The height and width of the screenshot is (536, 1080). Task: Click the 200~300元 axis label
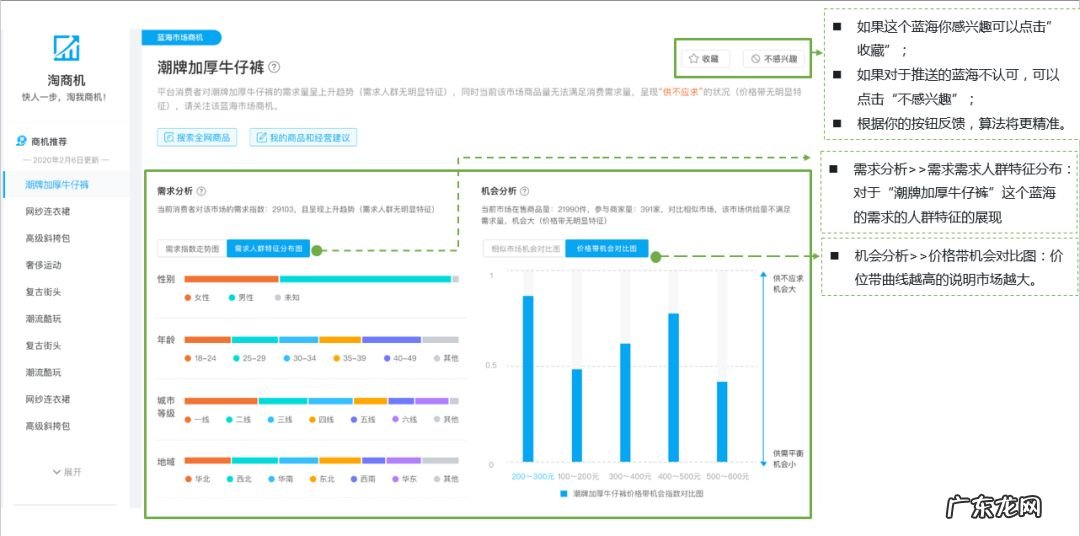point(532,476)
